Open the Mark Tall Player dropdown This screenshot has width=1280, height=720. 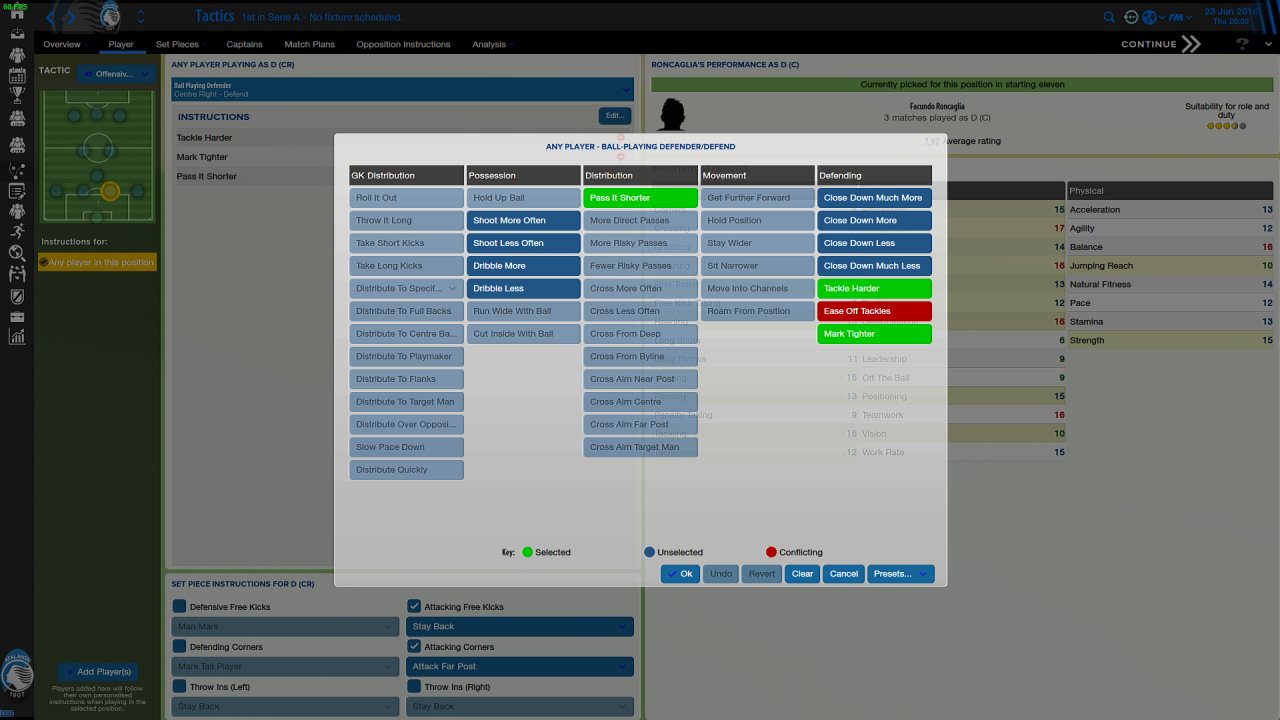click(x=284, y=666)
